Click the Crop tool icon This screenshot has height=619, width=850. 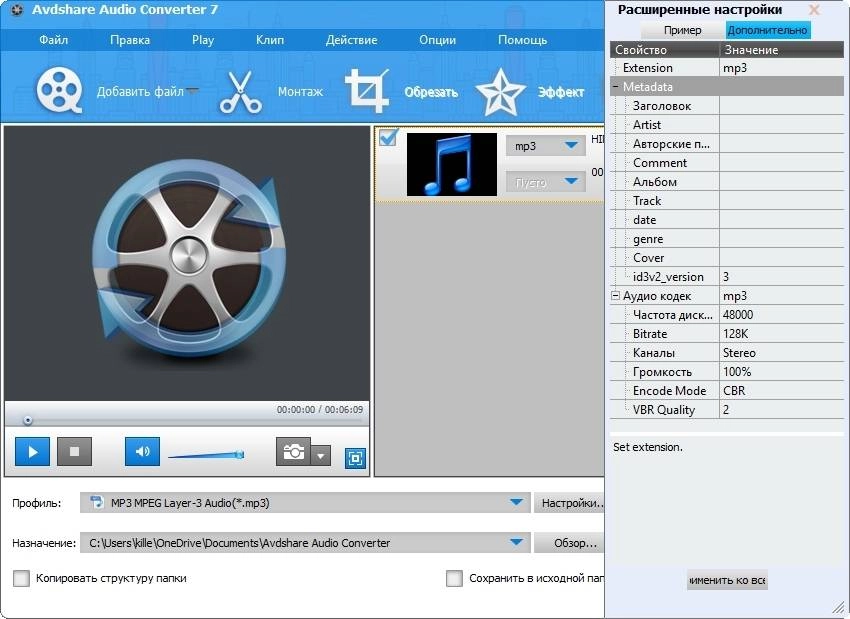coord(367,91)
